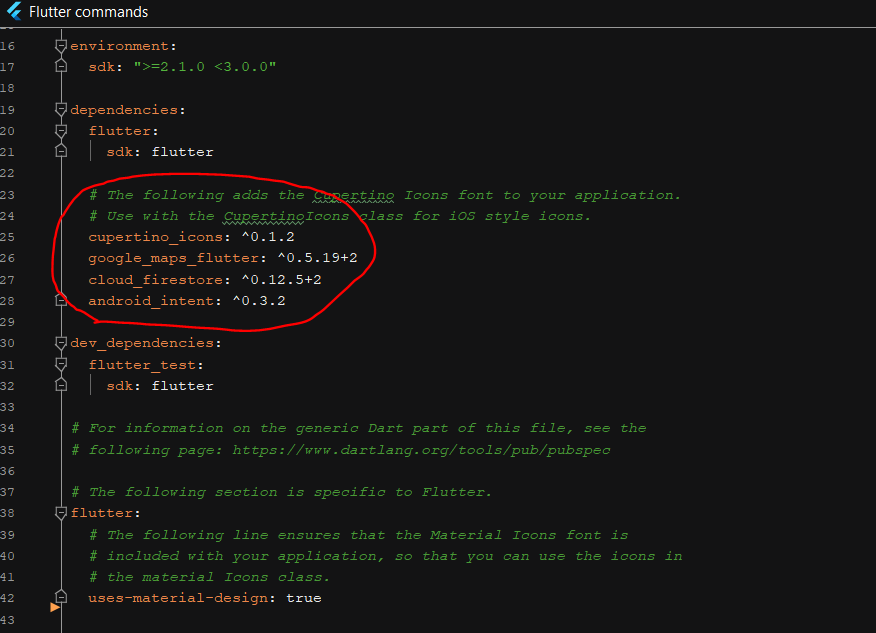The height and width of the screenshot is (633, 876).
Task: Click the version ^0.1.2
Action: [268, 237]
